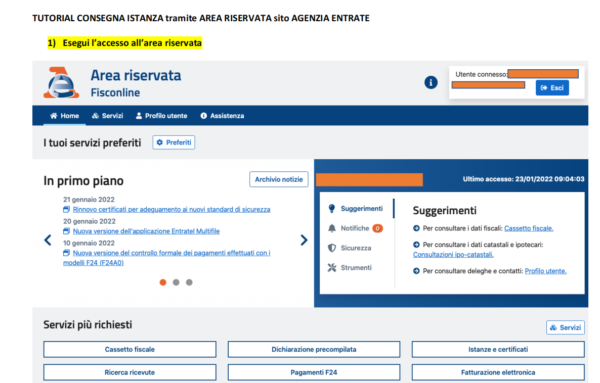Click the 21 gennaio 2022 date text
This screenshot has height=383, width=600.
click(x=89, y=199)
